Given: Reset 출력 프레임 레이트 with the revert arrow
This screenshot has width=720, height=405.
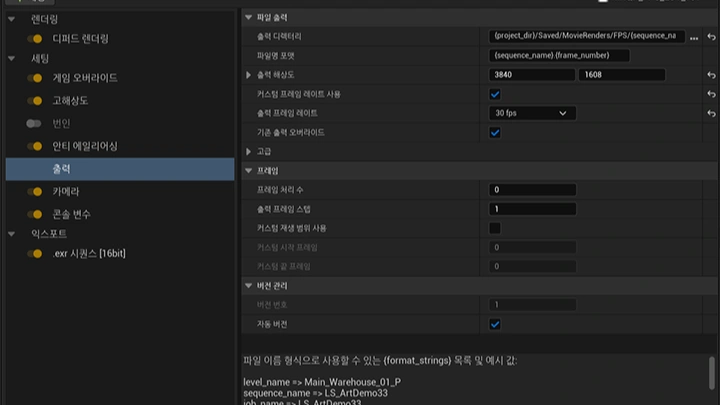Looking at the screenshot, I should point(711,113).
